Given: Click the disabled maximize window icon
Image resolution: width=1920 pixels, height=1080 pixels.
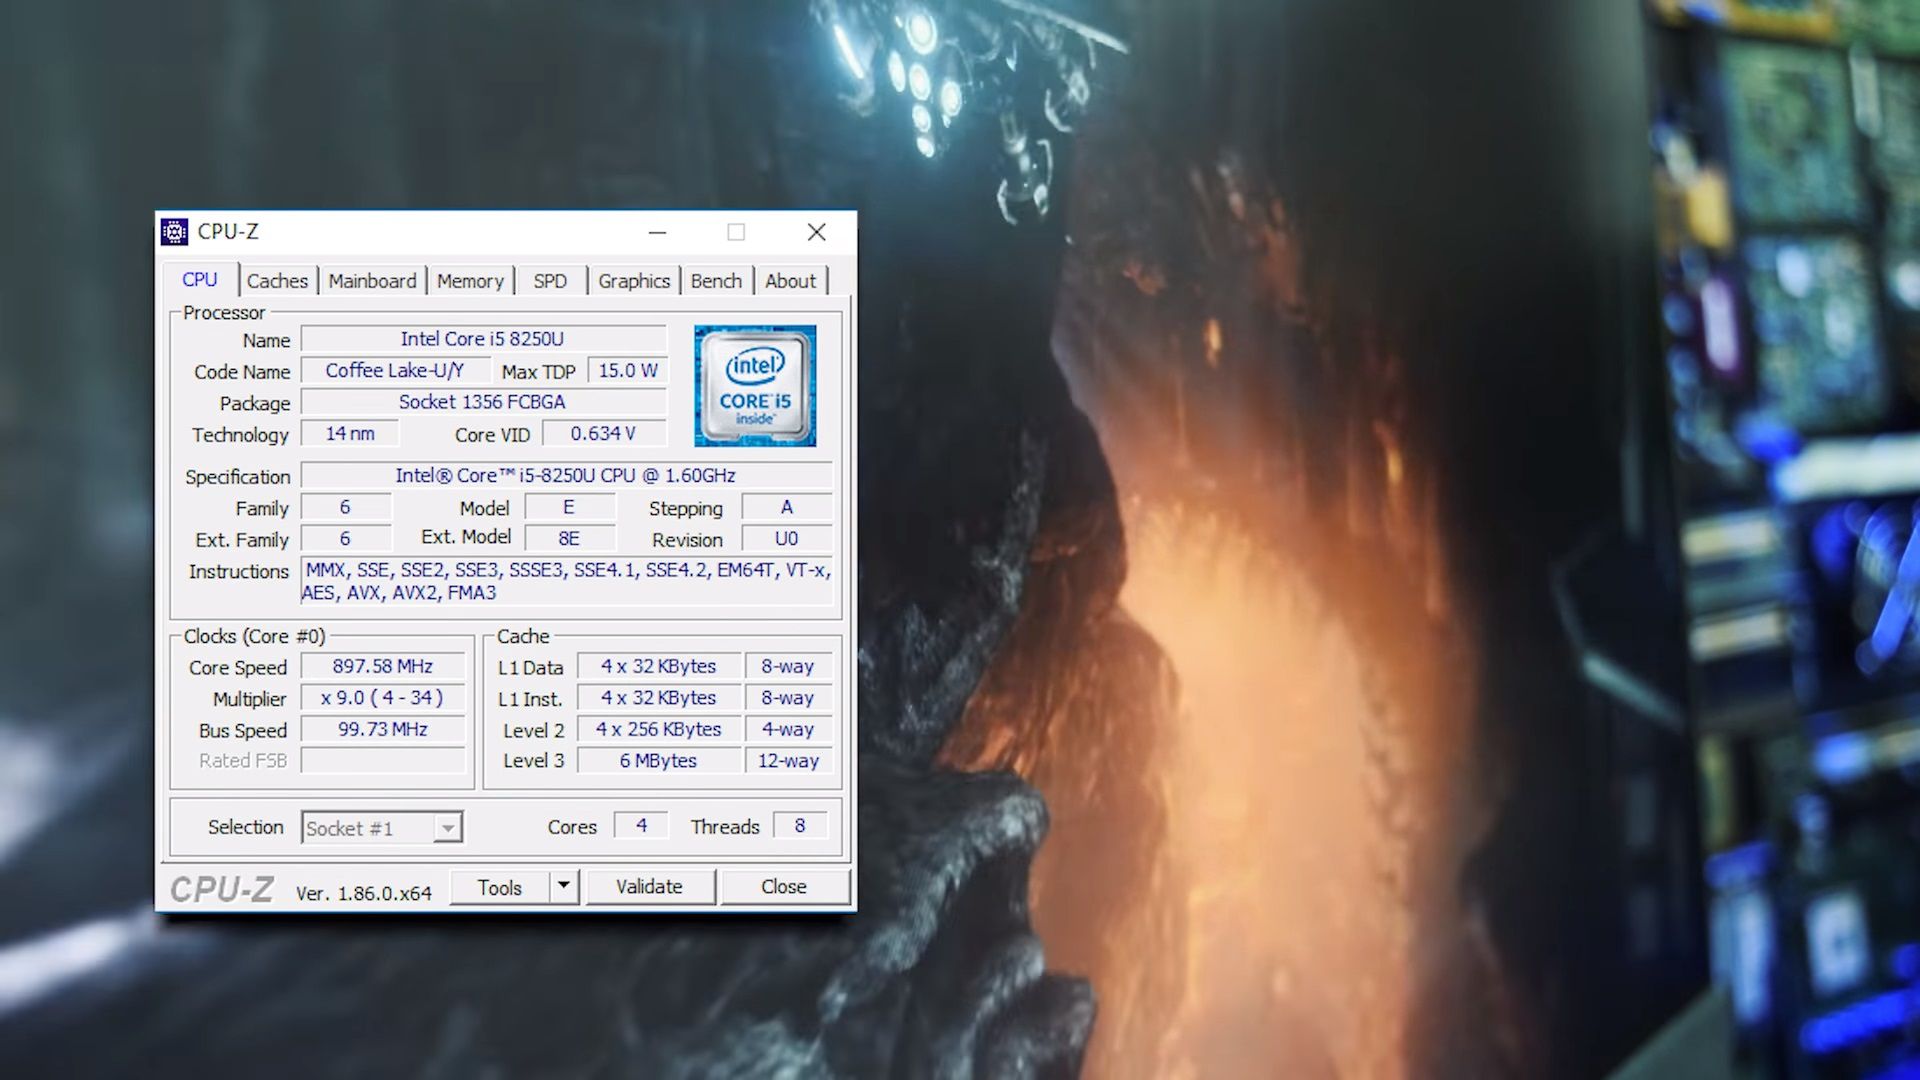Looking at the screenshot, I should (736, 232).
